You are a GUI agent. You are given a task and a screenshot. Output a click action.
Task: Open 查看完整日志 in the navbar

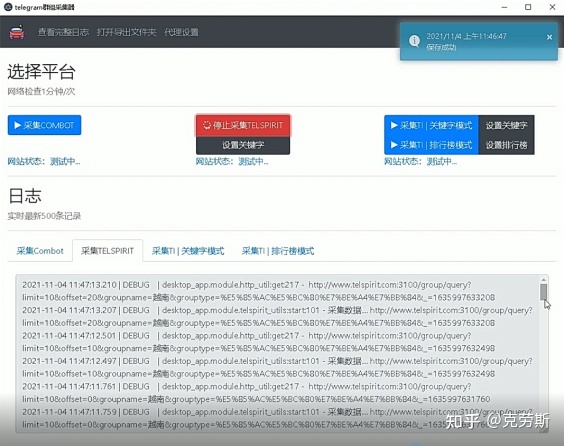(x=63, y=32)
